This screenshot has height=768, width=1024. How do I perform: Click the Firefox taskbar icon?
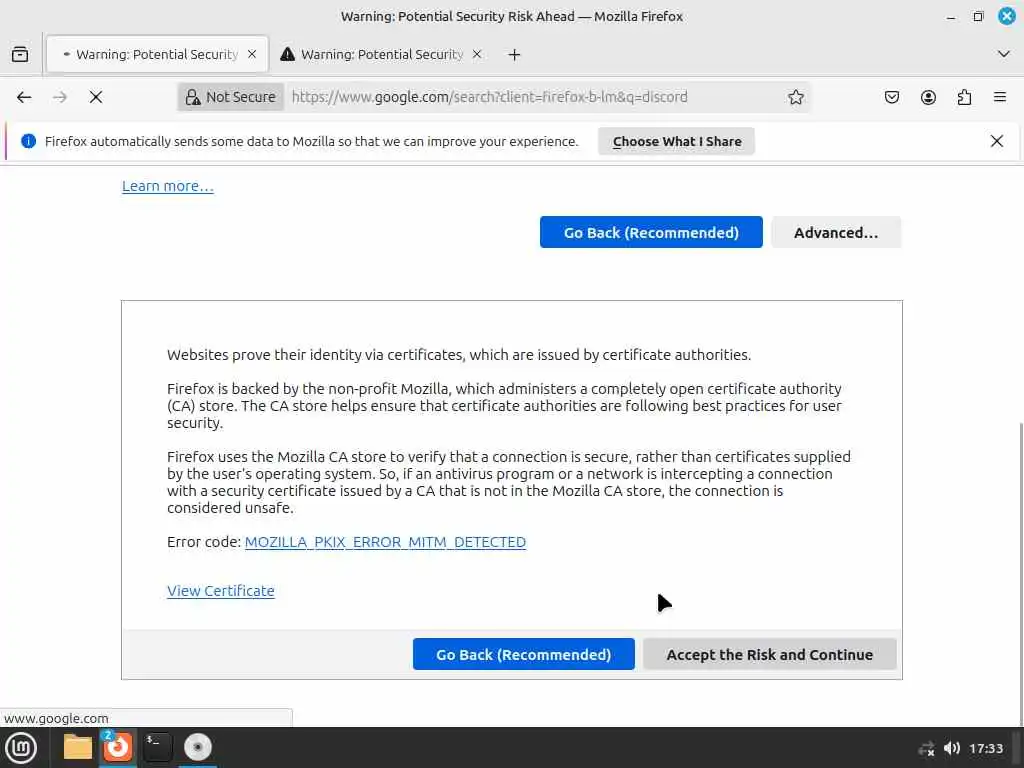118,747
